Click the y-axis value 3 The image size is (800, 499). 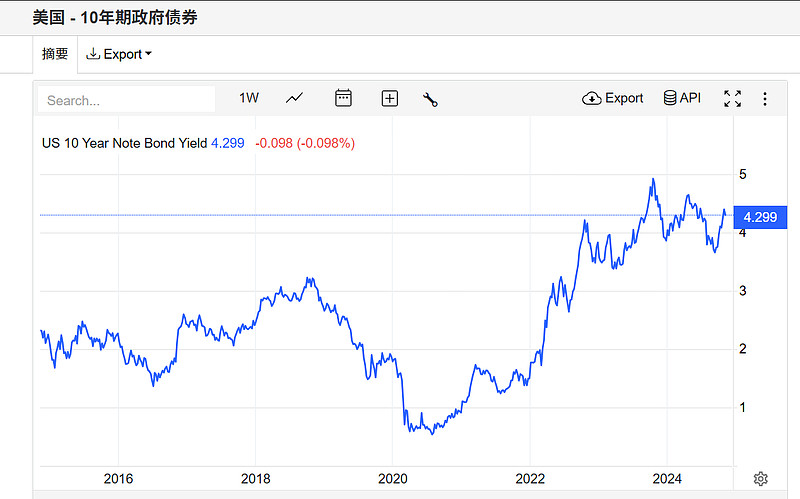[x=743, y=291]
